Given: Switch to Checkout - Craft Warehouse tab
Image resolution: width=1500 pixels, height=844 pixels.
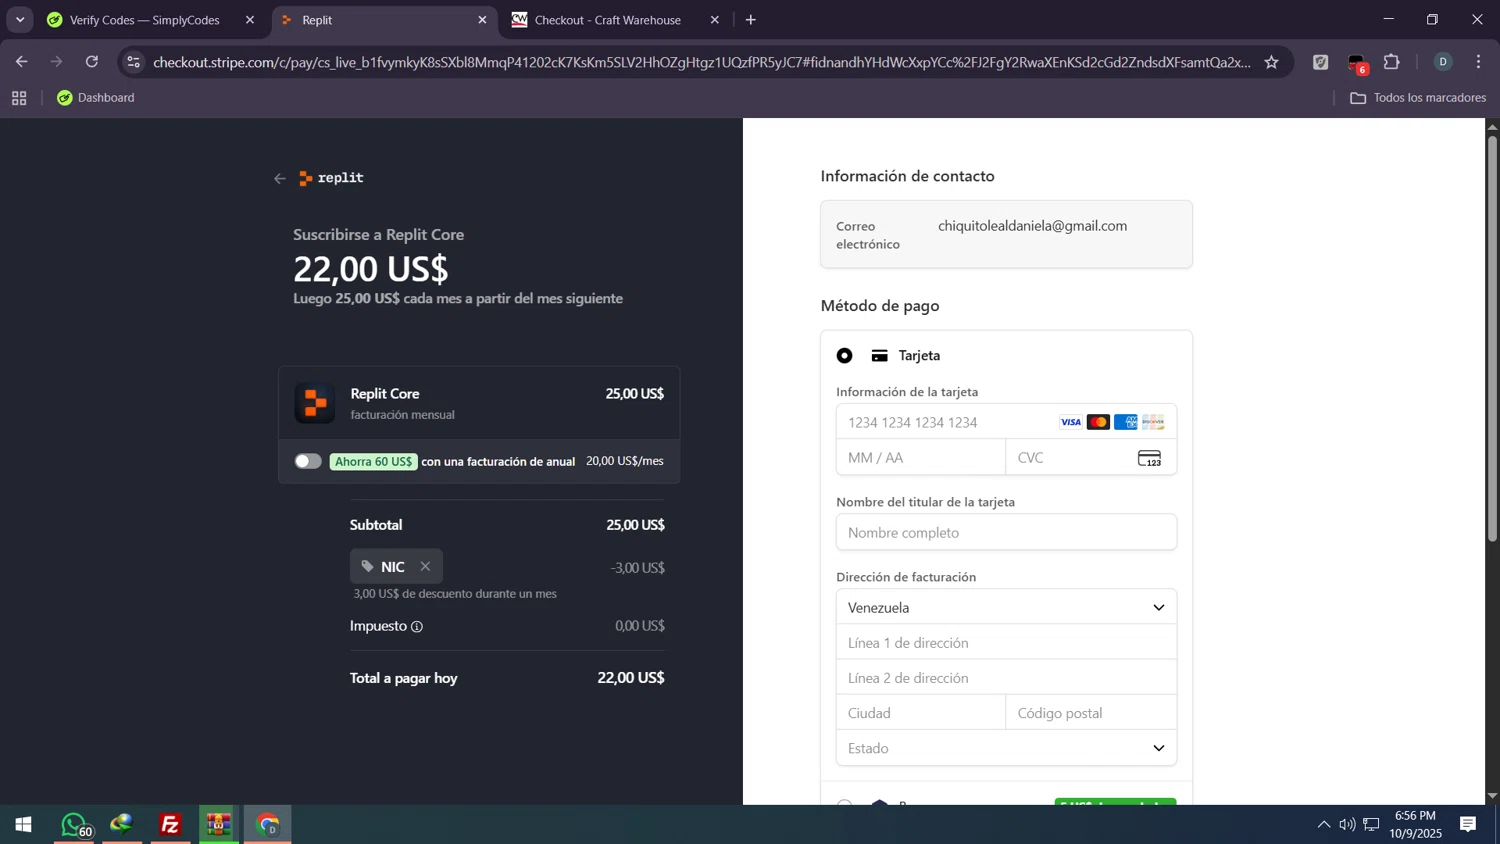Looking at the screenshot, I should pyautogui.click(x=607, y=20).
